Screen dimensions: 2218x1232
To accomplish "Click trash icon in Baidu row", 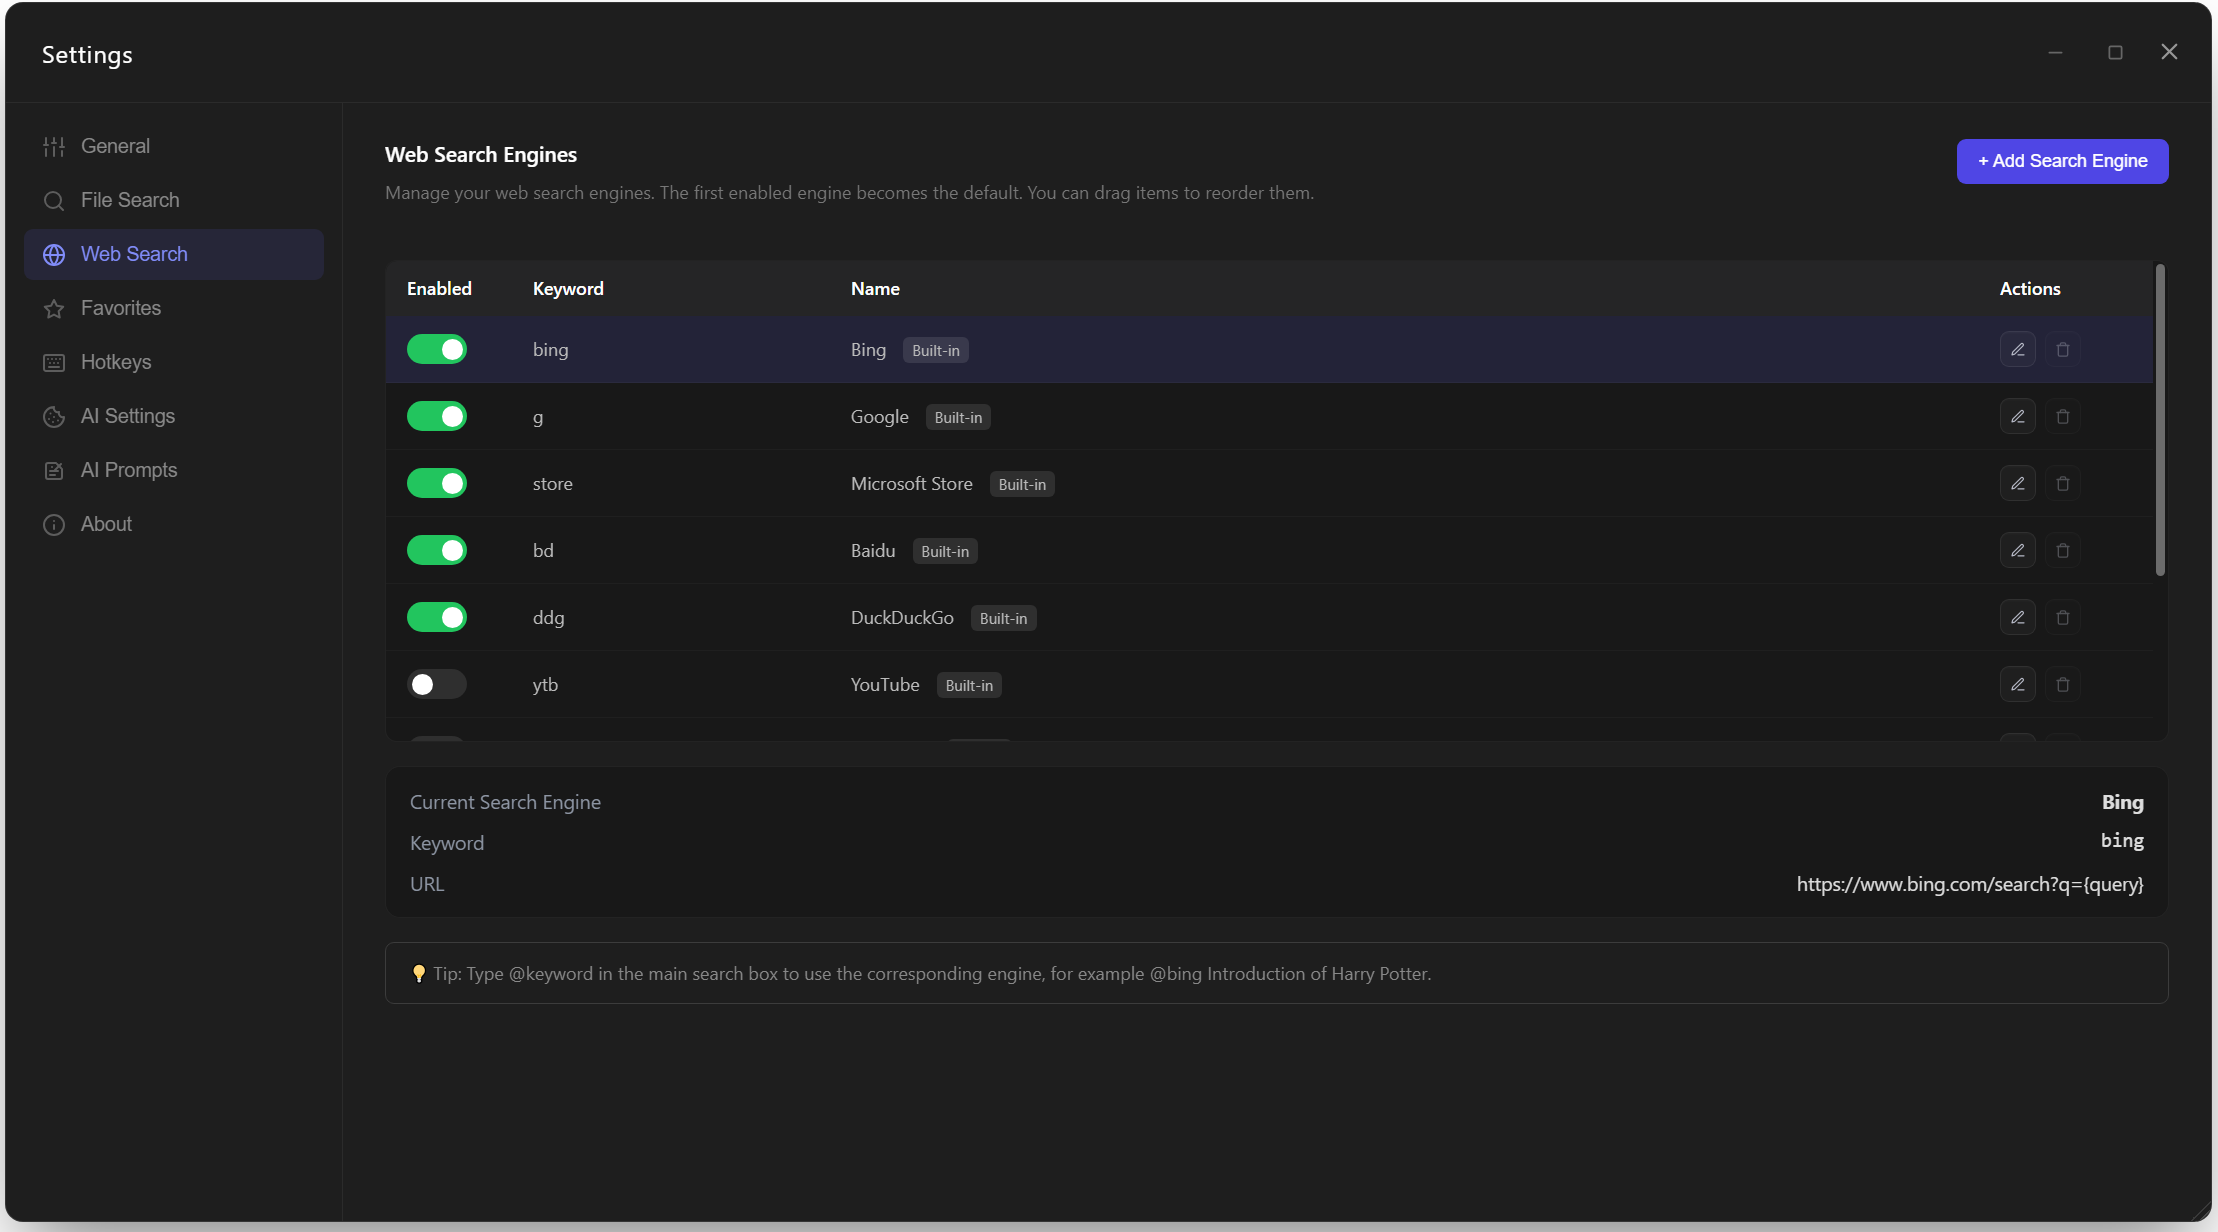I will 2062,550.
